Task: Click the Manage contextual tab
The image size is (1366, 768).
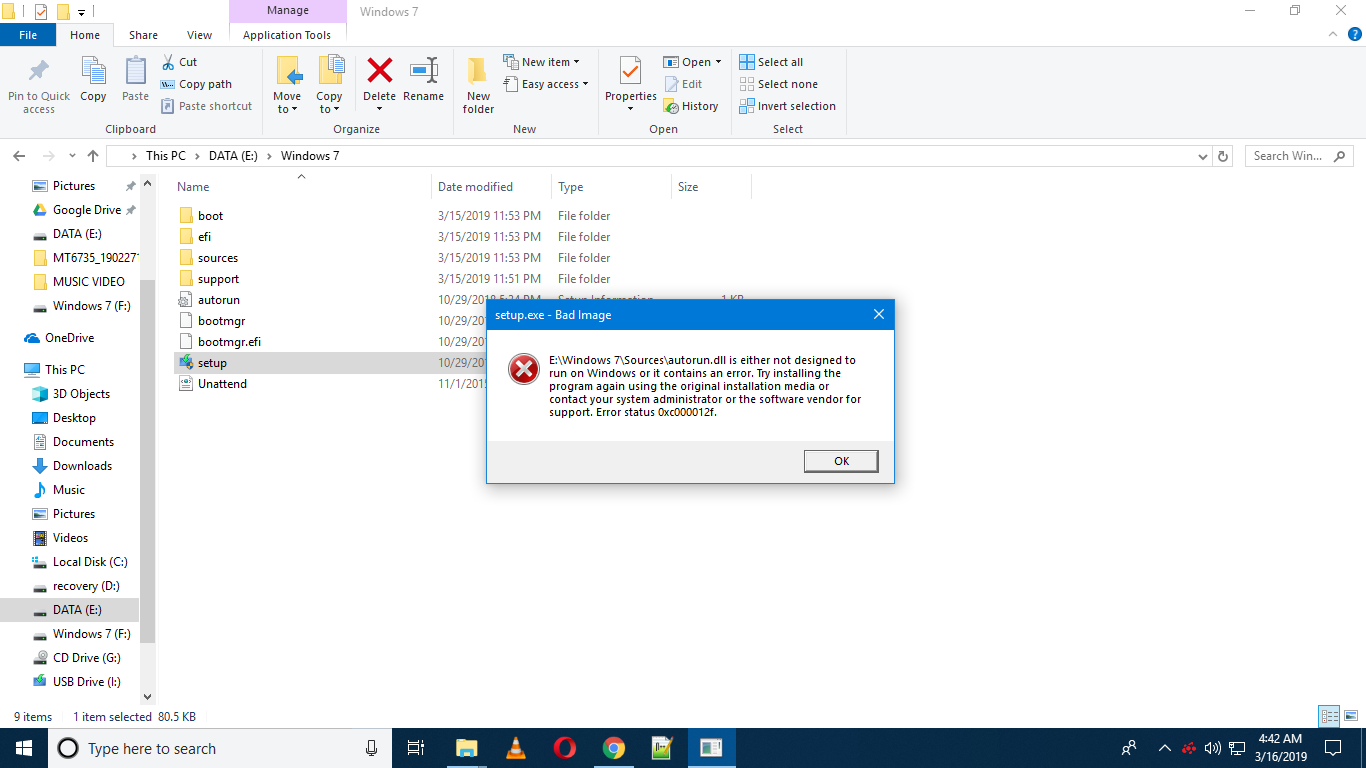Action: point(287,11)
